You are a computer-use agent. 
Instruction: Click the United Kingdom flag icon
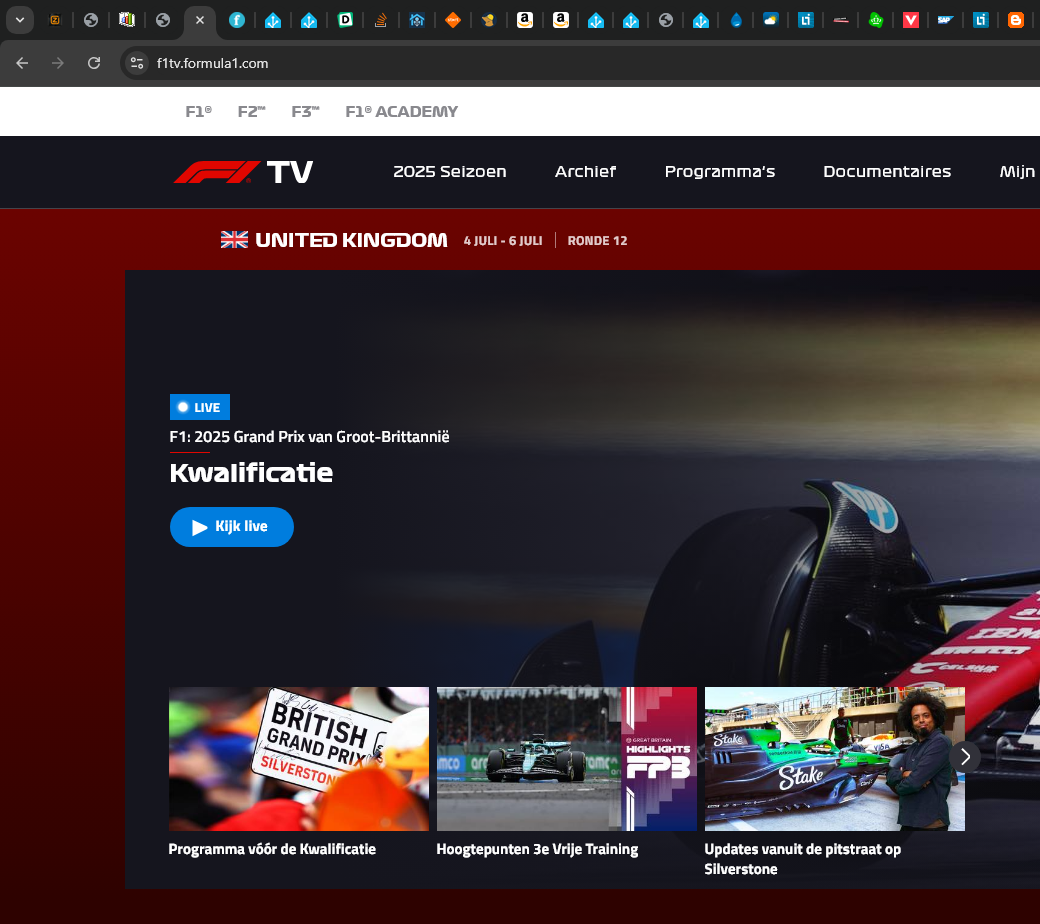234,239
